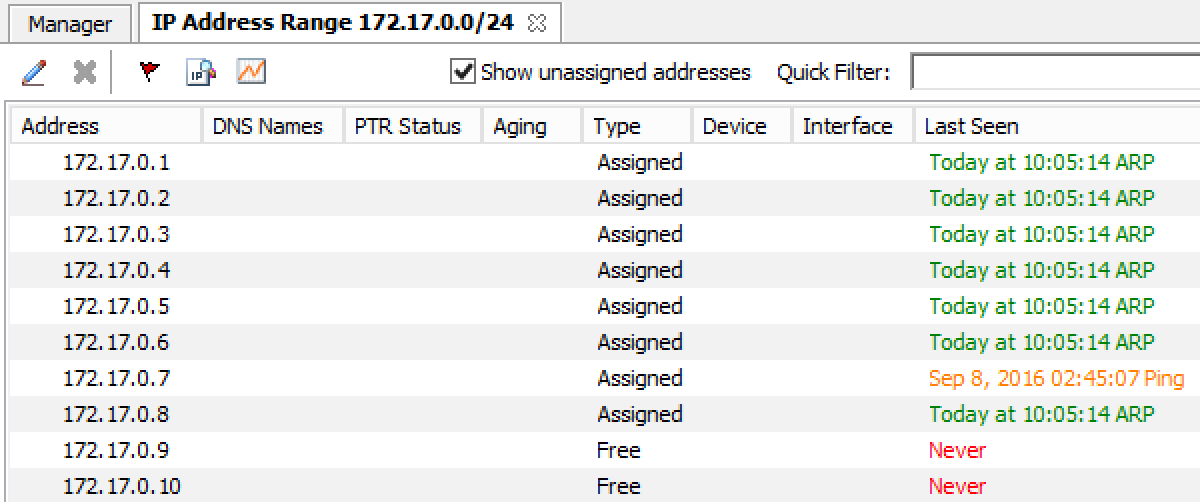1200x502 pixels.
Task: Click the Aging column header
Action: coord(520,126)
